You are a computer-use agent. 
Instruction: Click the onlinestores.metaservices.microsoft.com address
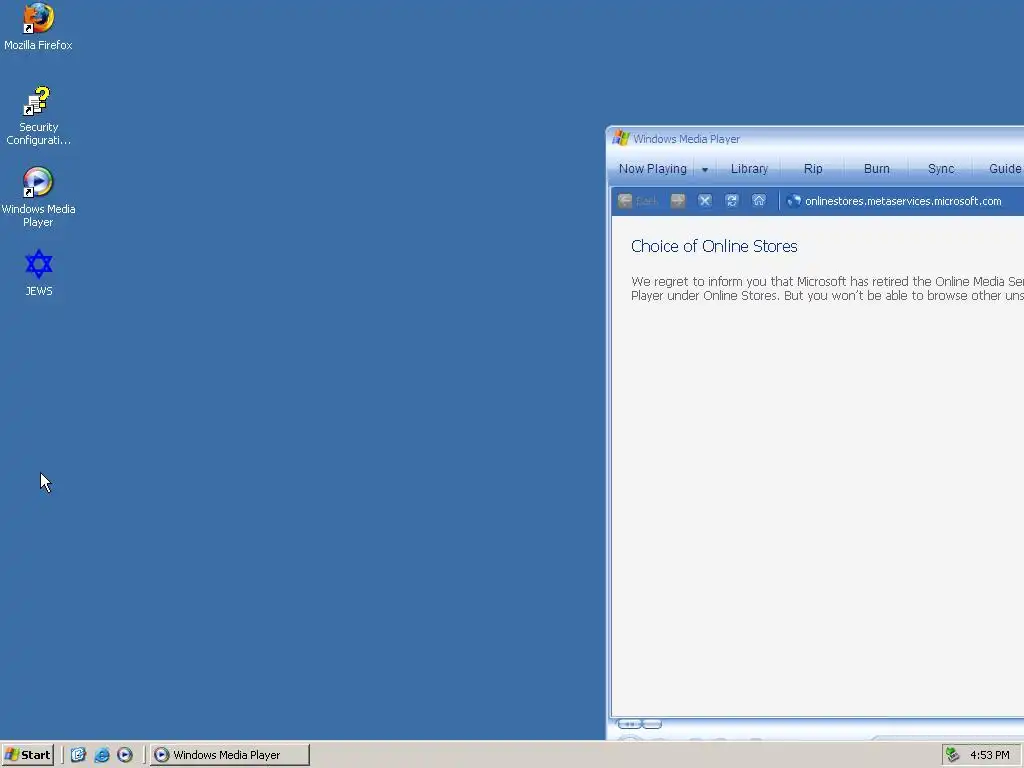click(903, 201)
